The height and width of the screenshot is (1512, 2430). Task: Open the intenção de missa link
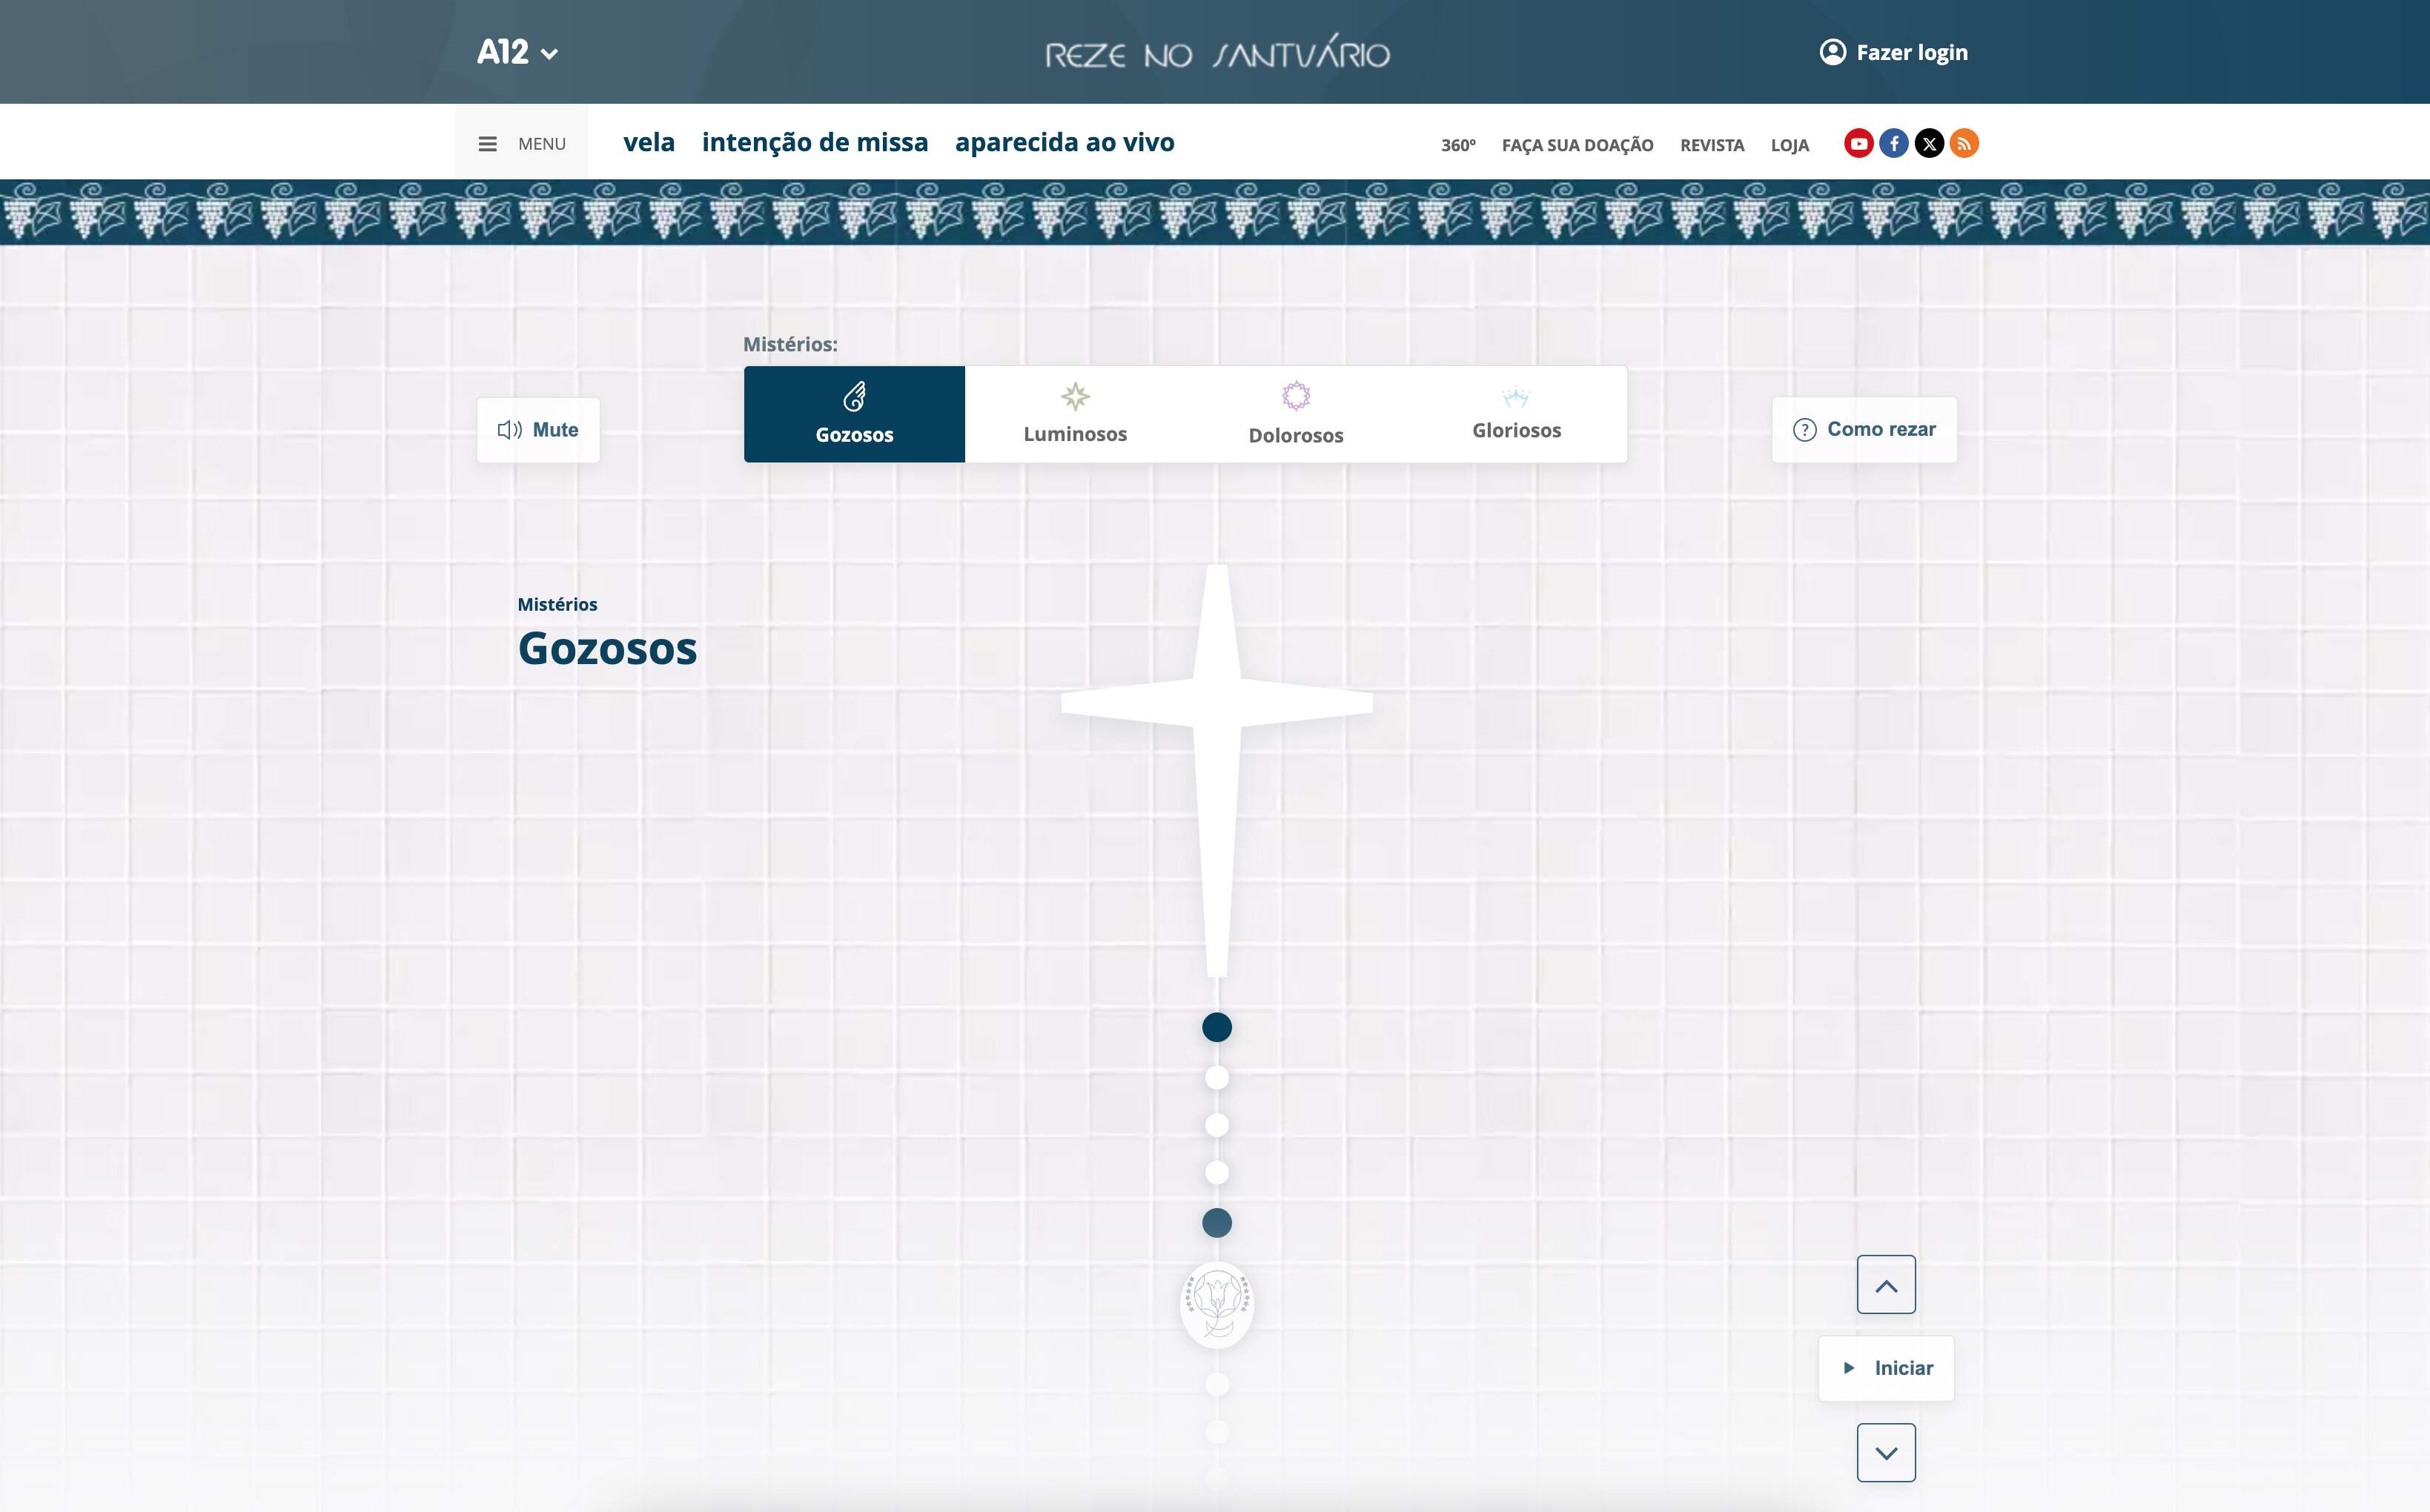[x=814, y=143]
